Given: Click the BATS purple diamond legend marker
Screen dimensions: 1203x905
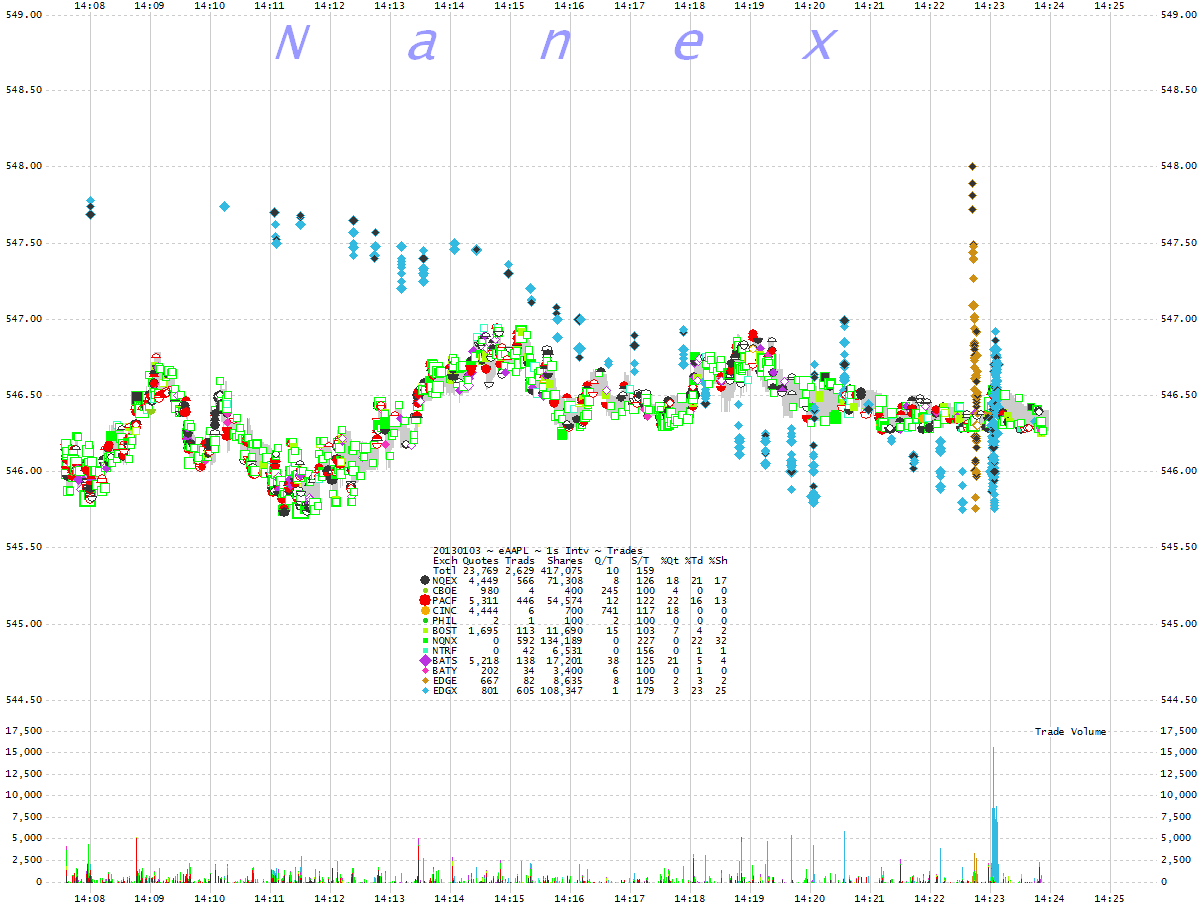Looking at the screenshot, I should pos(426,660).
